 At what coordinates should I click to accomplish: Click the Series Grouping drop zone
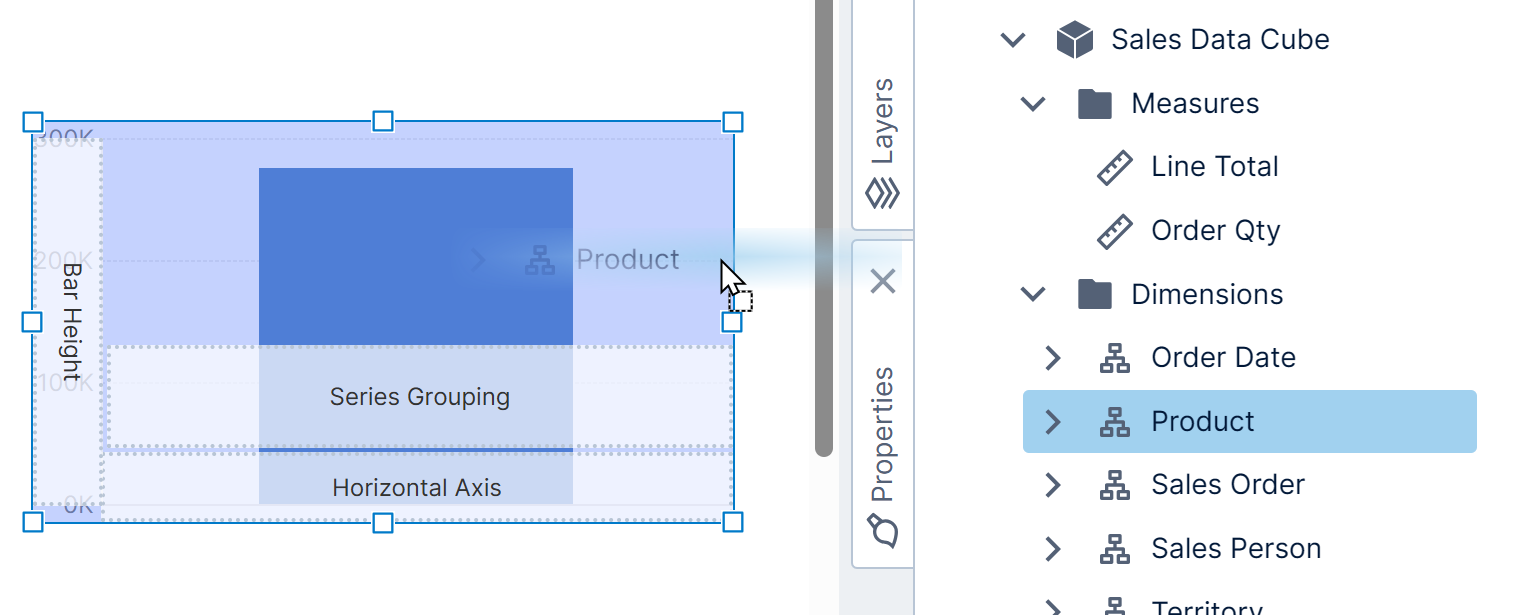(x=419, y=397)
